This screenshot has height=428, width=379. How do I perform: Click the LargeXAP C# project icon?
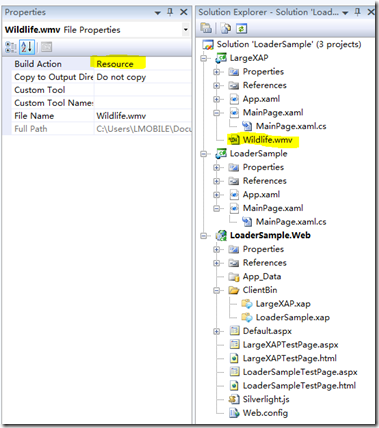pos(221,58)
